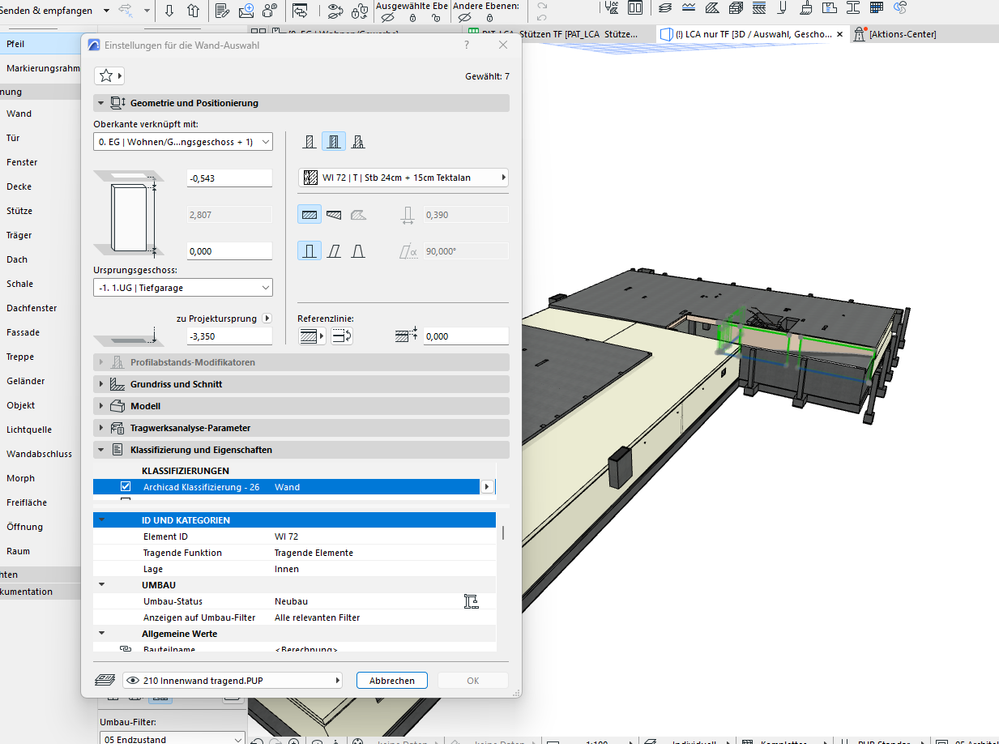999x744 pixels.
Task: Open reference line location picker
Action: coord(312,337)
